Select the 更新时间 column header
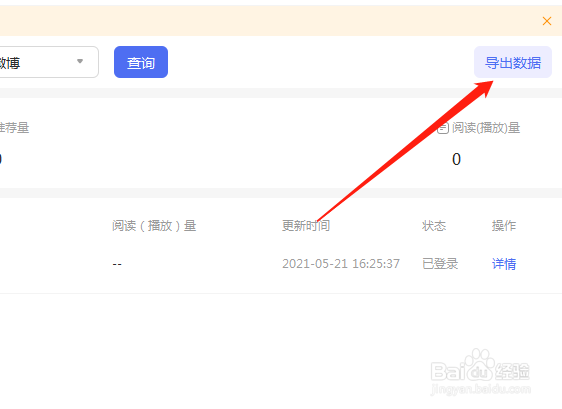This screenshot has width=562, height=409. tap(306, 225)
